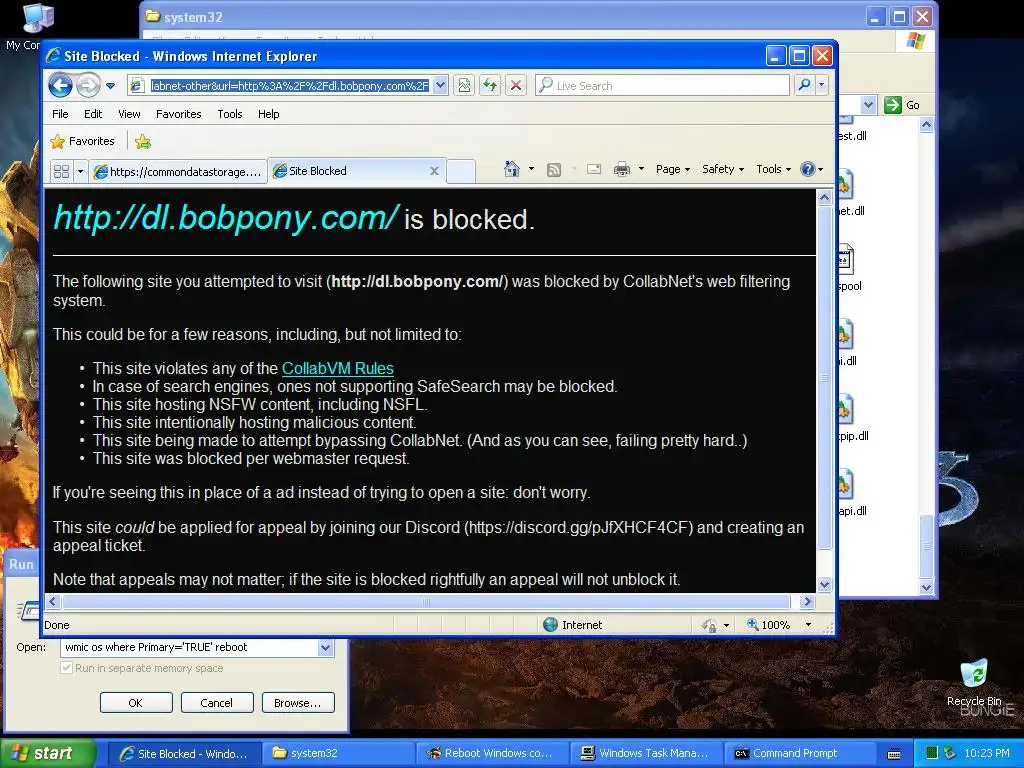Open the Edit menu

point(93,114)
